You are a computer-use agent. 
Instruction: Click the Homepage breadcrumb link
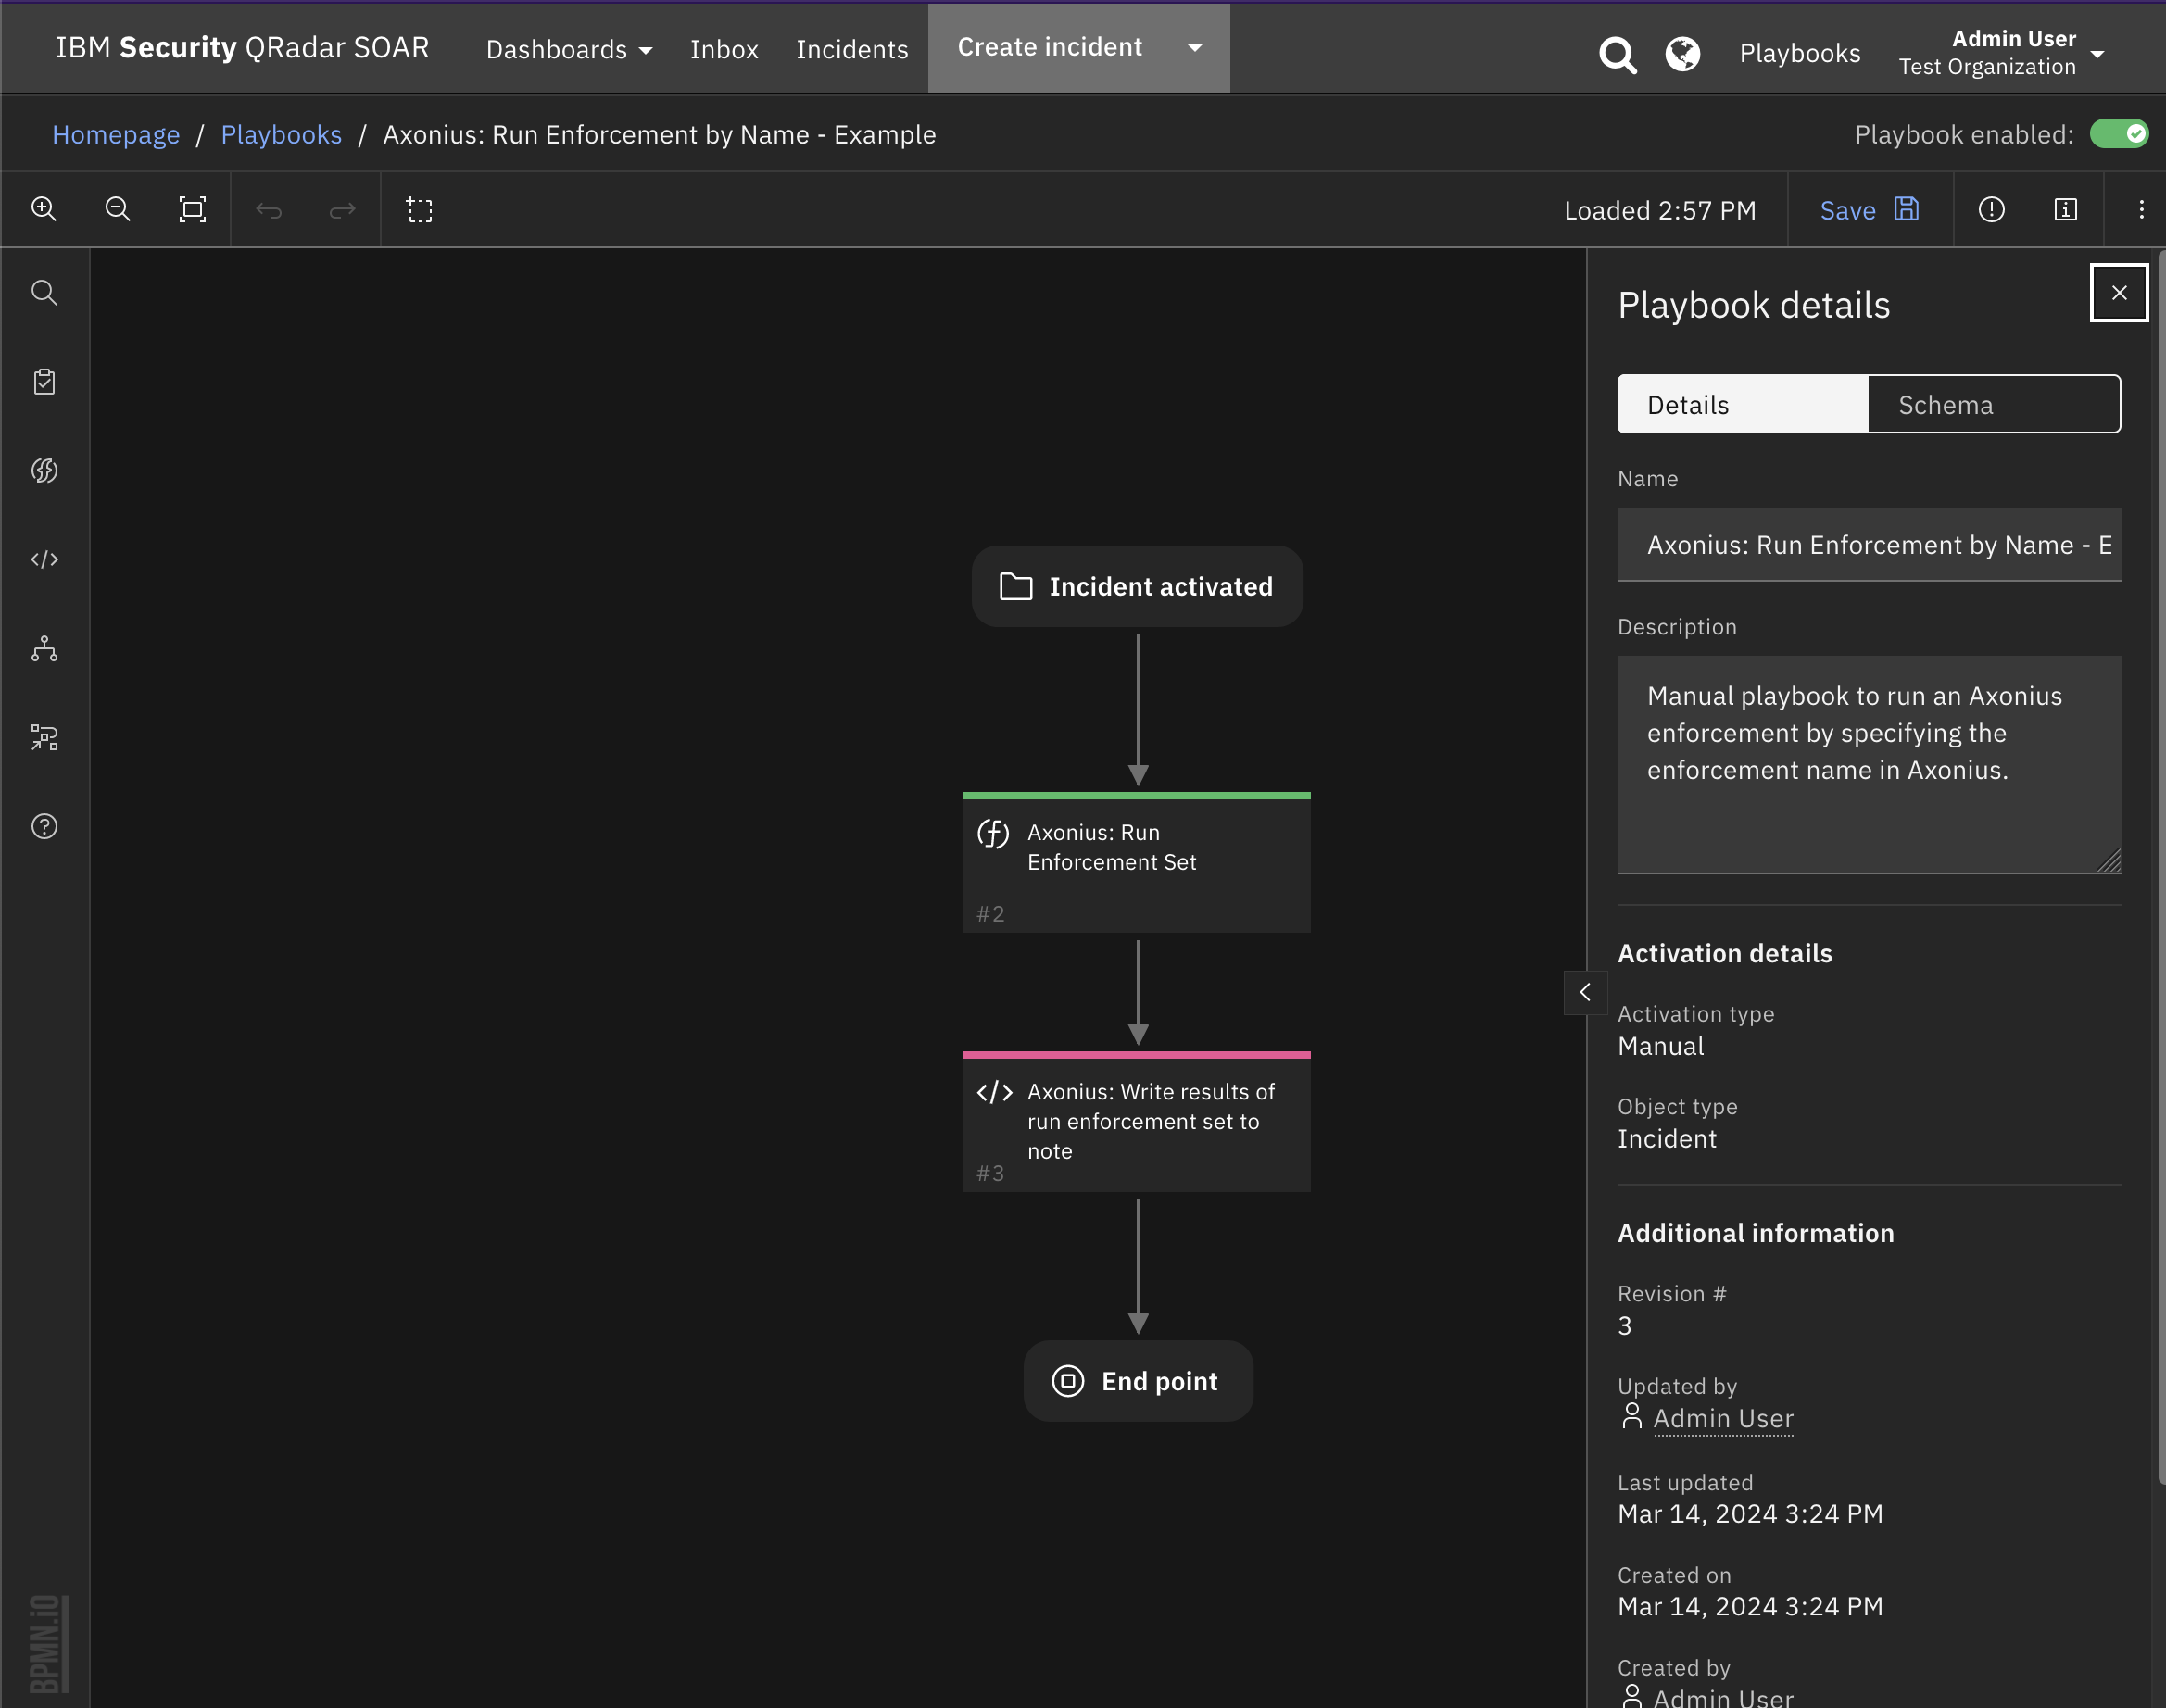pos(116,132)
